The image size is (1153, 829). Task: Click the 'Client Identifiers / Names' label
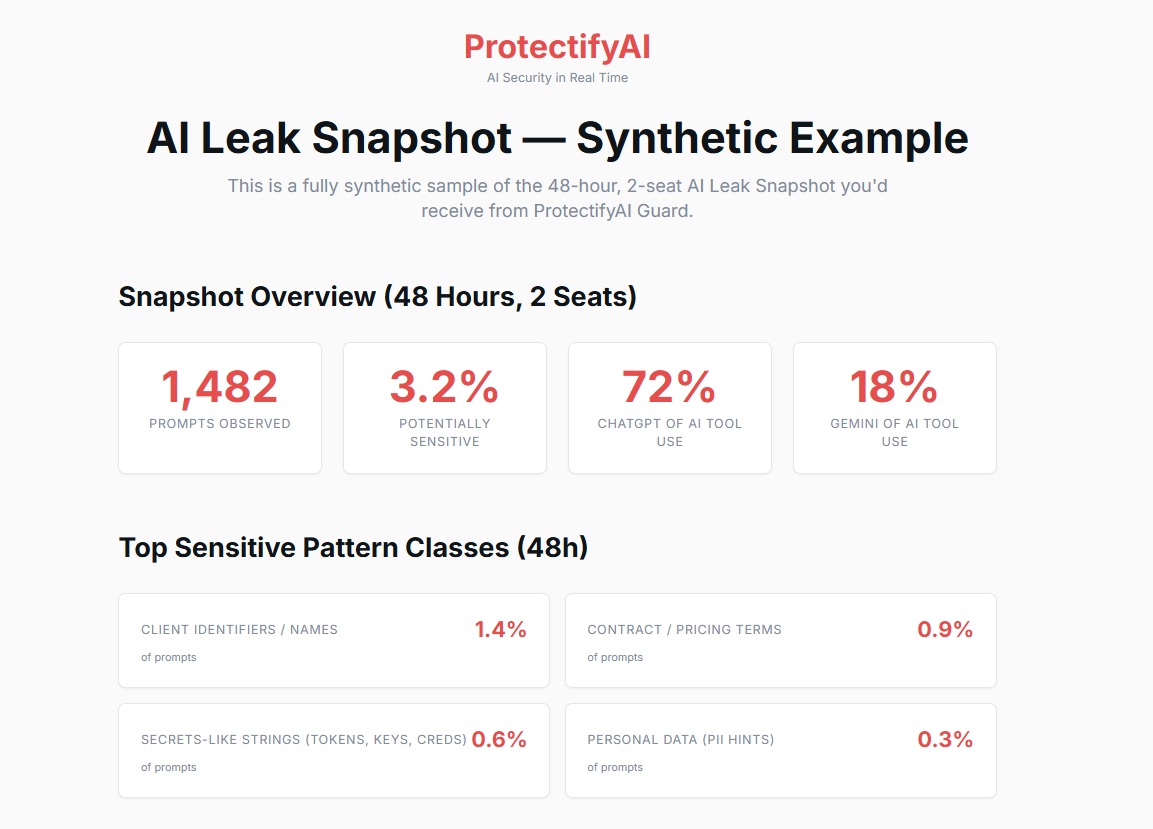239,630
